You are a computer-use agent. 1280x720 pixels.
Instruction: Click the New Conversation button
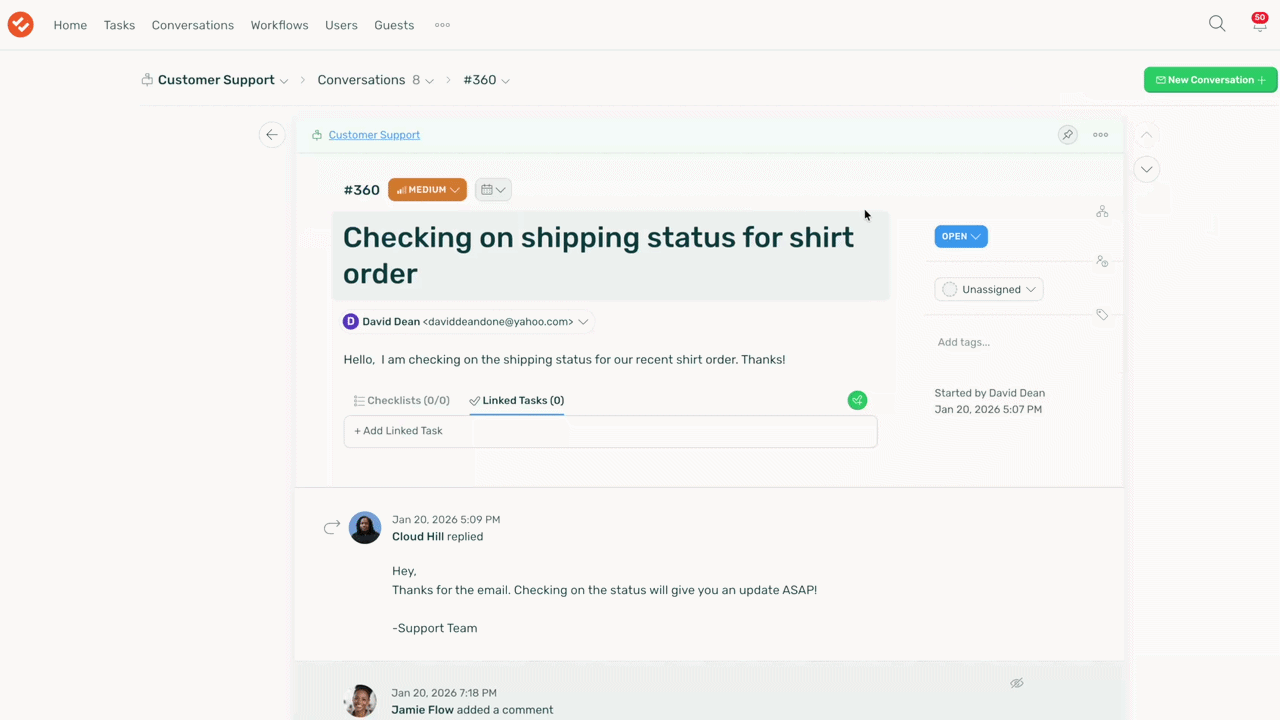pyautogui.click(x=1210, y=80)
